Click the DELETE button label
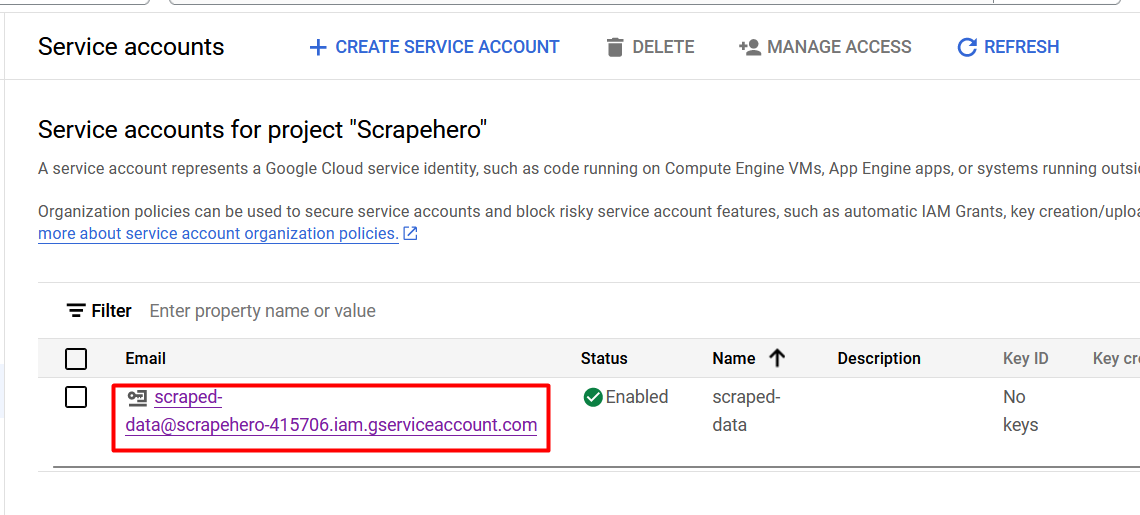Image resolution: width=1140 pixels, height=515 pixels. pos(663,47)
